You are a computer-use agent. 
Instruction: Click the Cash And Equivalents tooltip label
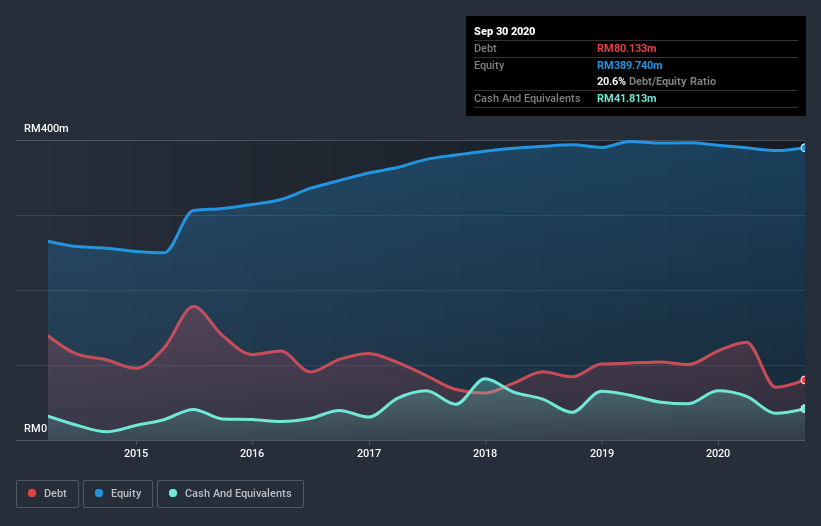point(527,98)
